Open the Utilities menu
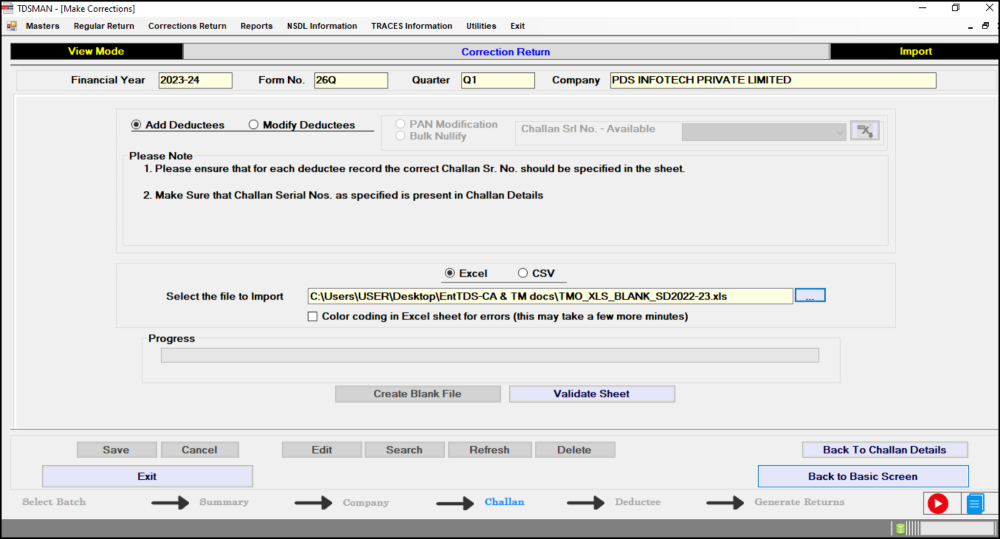The image size is (1000, 539). tap(481, 26)
